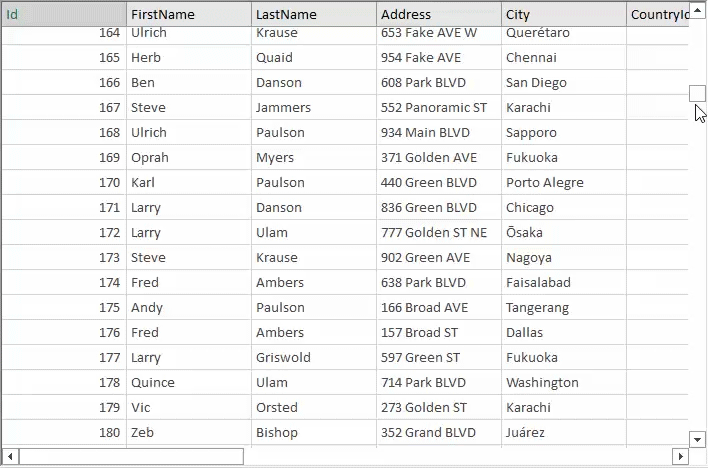Select address 552 Panoramic ST

439,108
